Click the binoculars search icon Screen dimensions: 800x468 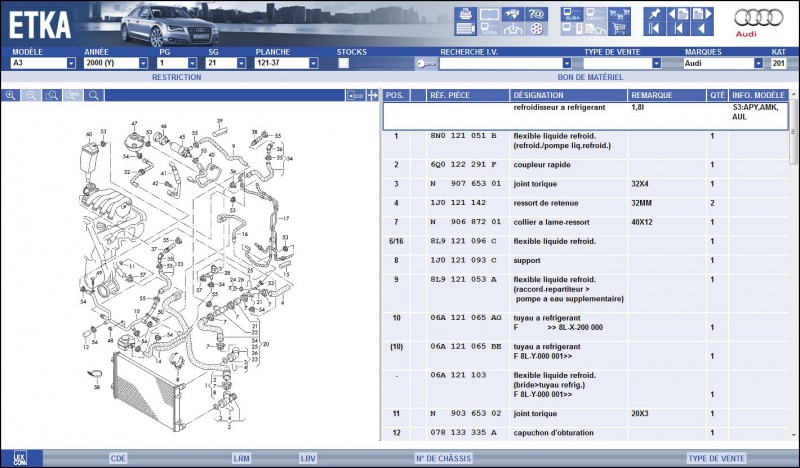pyautogui.click(x=512, y=14)
